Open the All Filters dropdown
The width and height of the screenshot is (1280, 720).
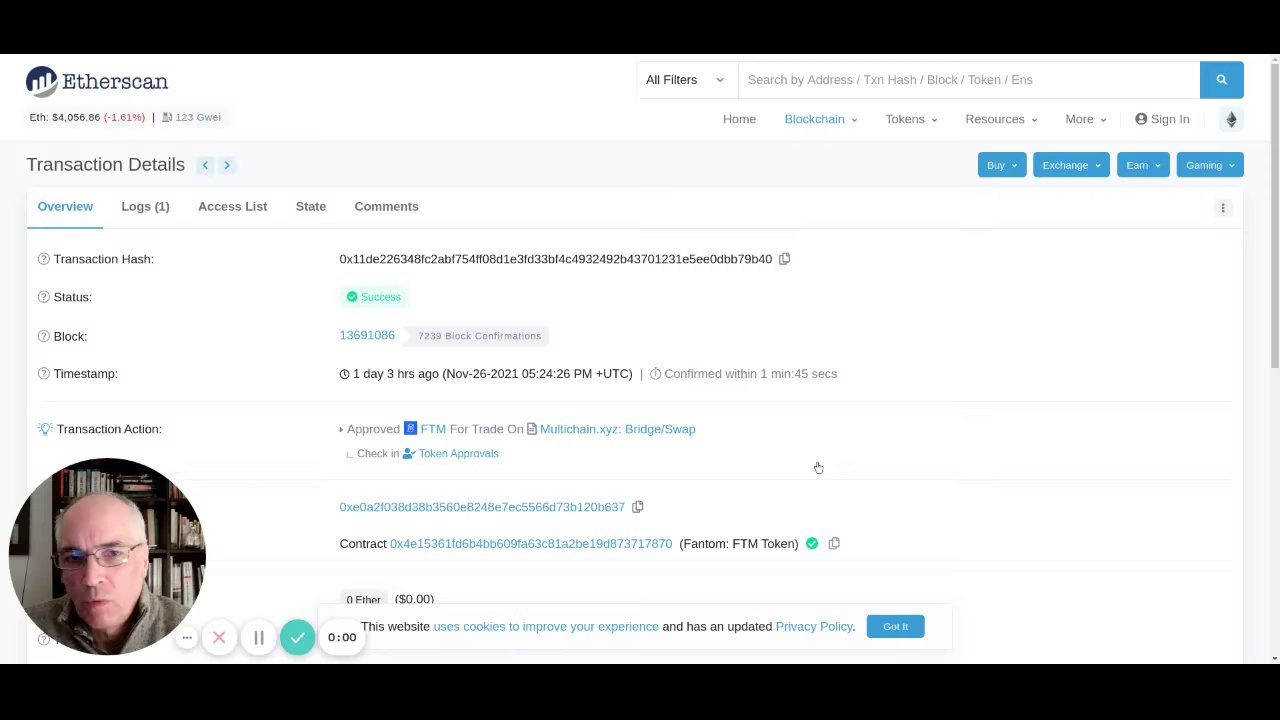tap(685, 80)
